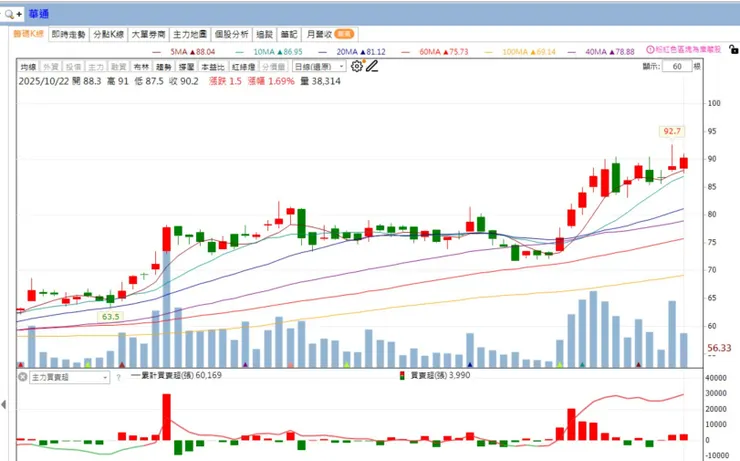Click the 60MA legend entry
740x461 pixels.
point(435,51)
